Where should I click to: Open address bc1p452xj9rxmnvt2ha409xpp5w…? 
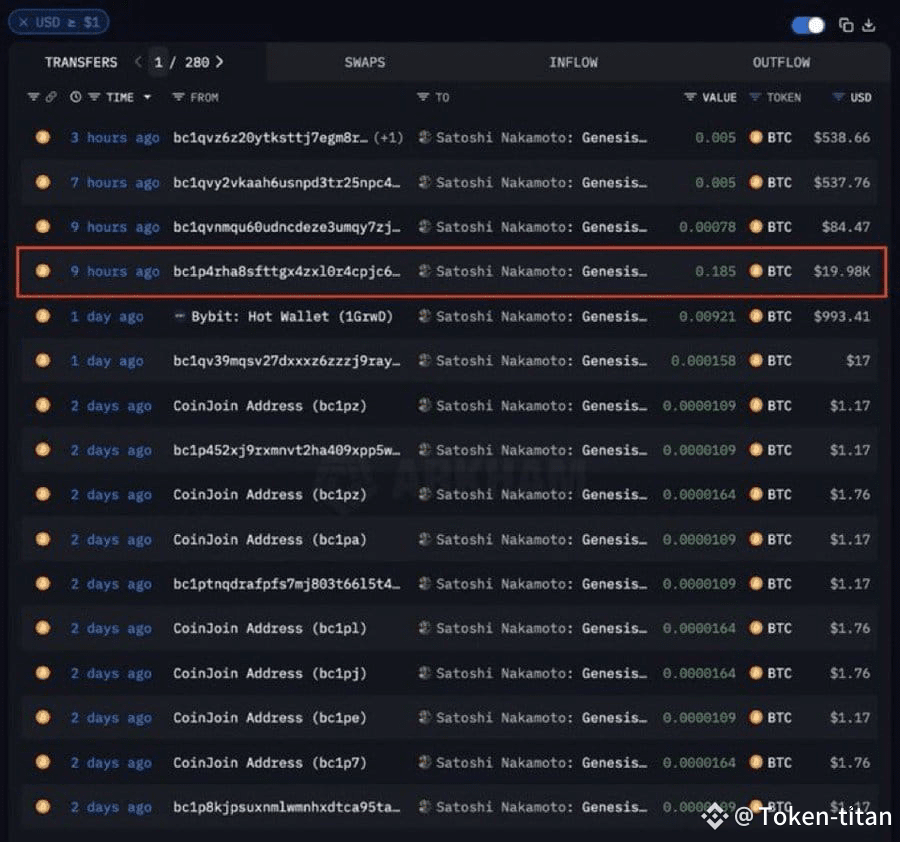click(x=286, y=451)
